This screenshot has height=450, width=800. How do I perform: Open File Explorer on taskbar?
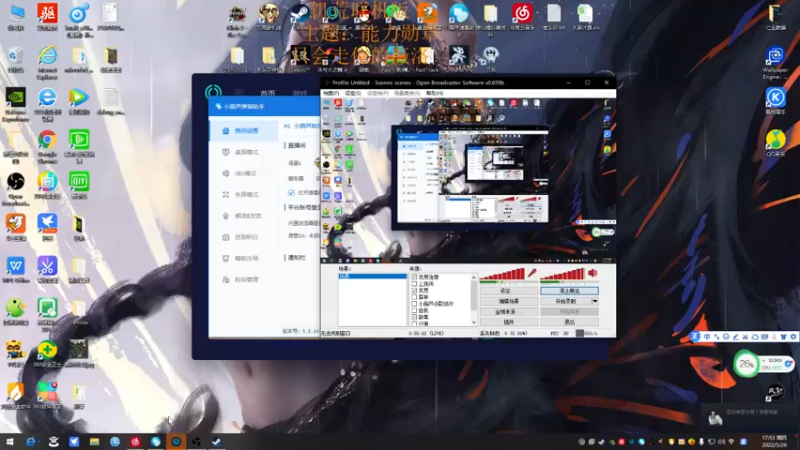(94, 441)
